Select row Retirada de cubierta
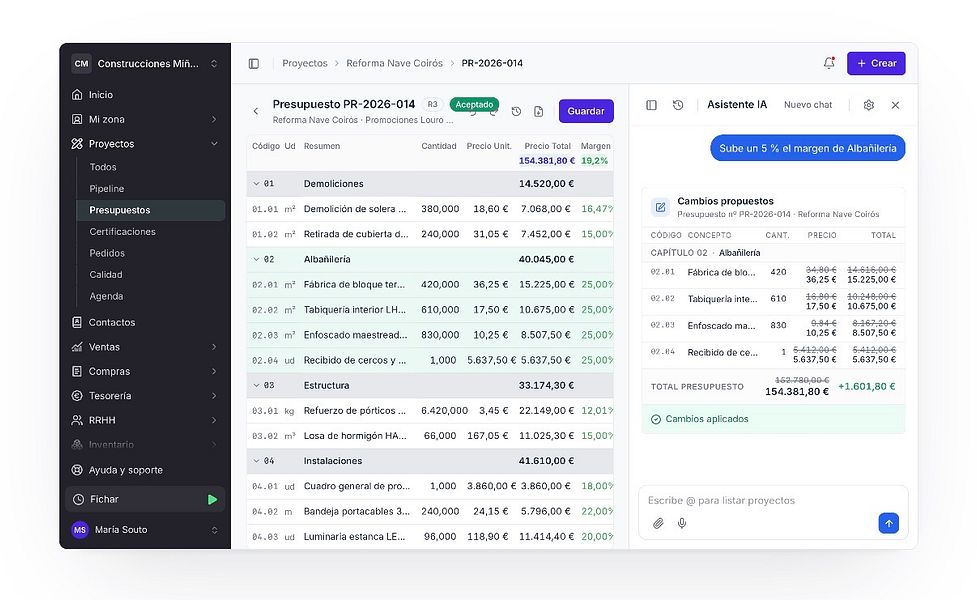 point(430,234)
